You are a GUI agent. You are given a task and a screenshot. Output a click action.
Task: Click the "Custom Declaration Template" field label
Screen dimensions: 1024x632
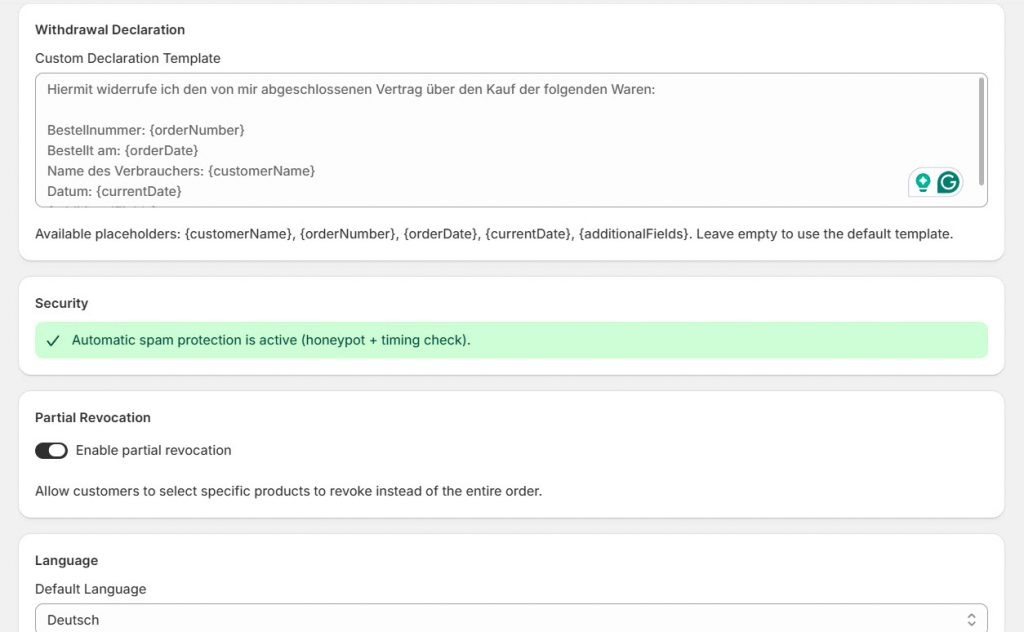click(128, 59)
